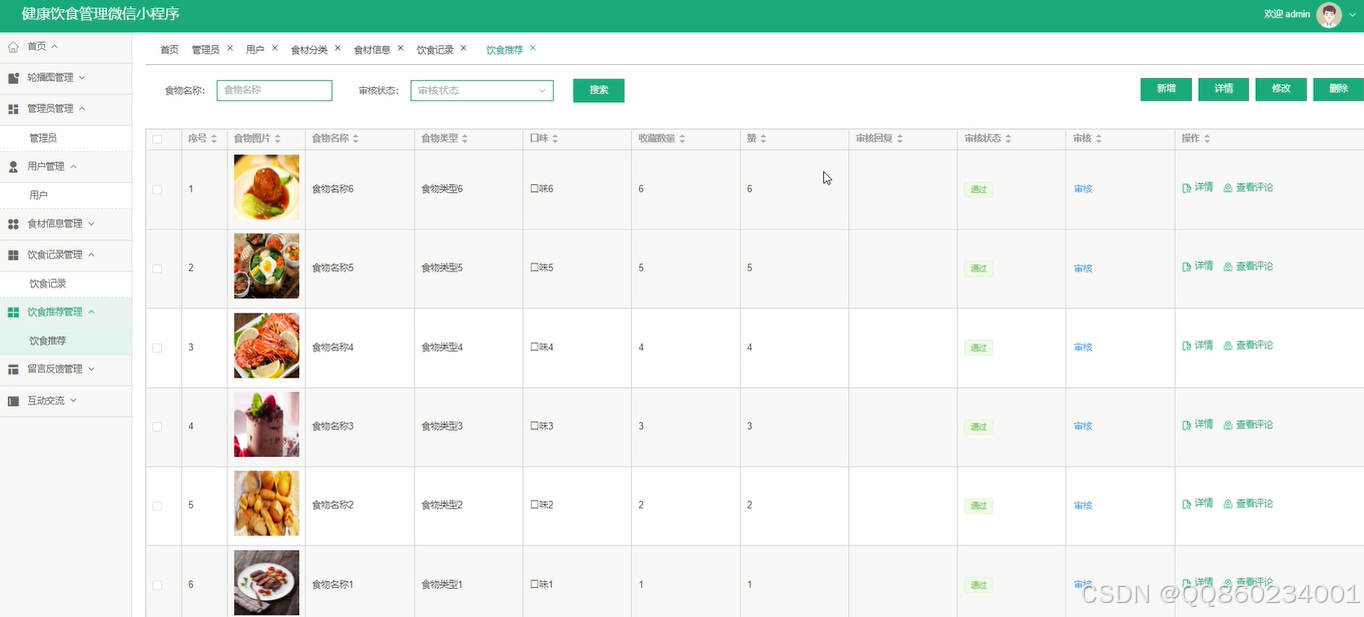The height and width of the screenshot is (617, 1364).
Task: Open 查看评论 for 食物名称4 row
Action: 1248,345
